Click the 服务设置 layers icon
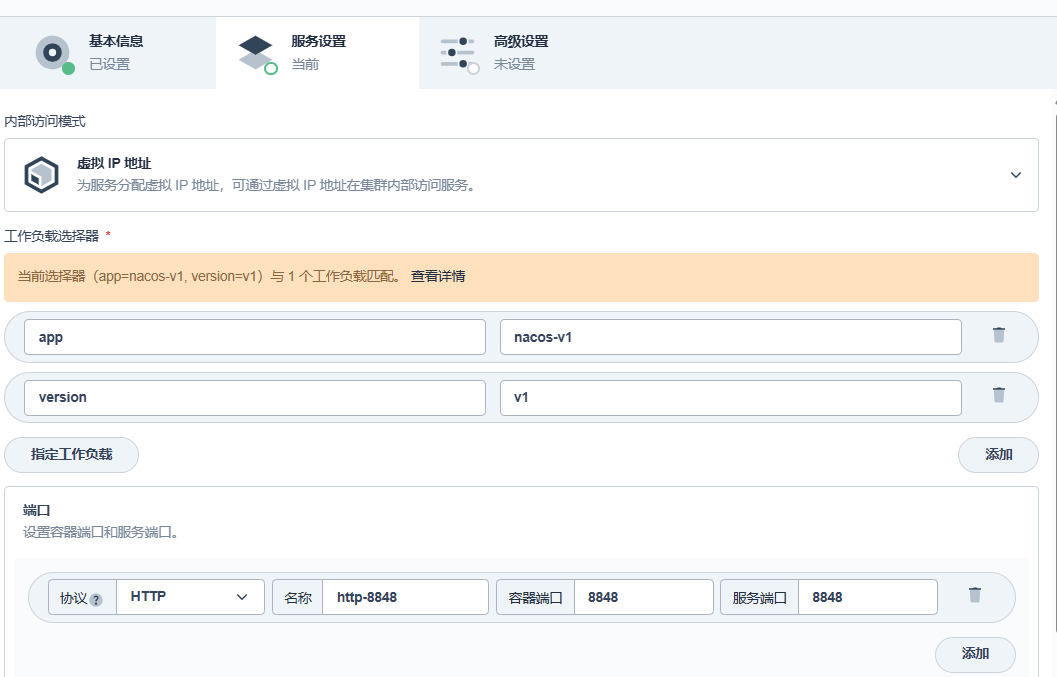This screenshot has width=1057, height=677. (256, 52)
